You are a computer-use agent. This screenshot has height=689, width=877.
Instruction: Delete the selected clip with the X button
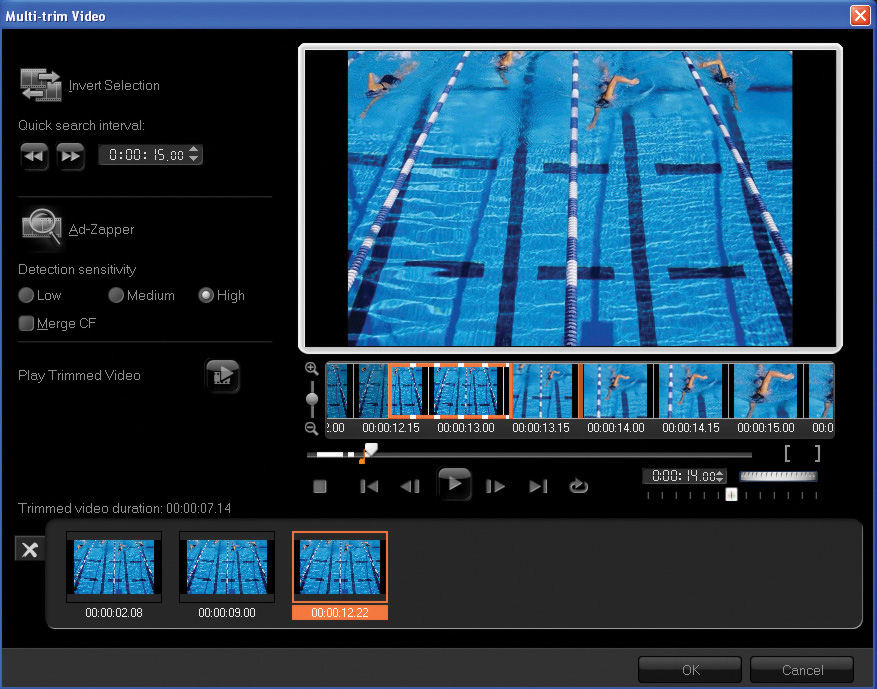tap(30, 549)
